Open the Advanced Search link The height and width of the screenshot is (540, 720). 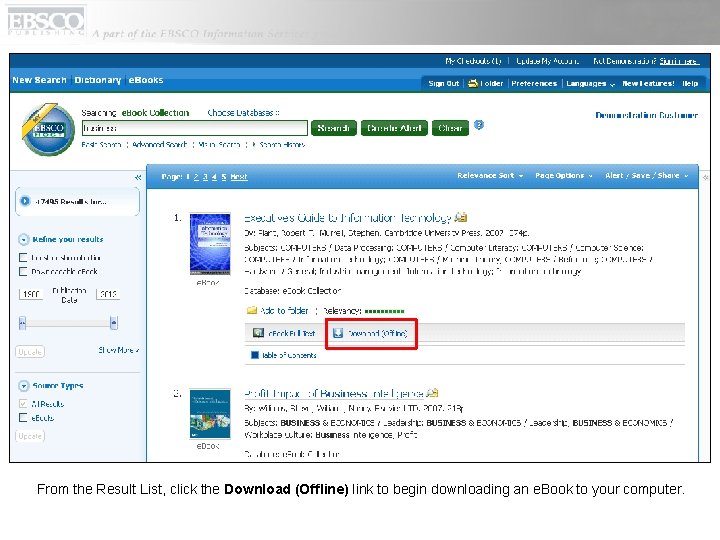(159, 145)
